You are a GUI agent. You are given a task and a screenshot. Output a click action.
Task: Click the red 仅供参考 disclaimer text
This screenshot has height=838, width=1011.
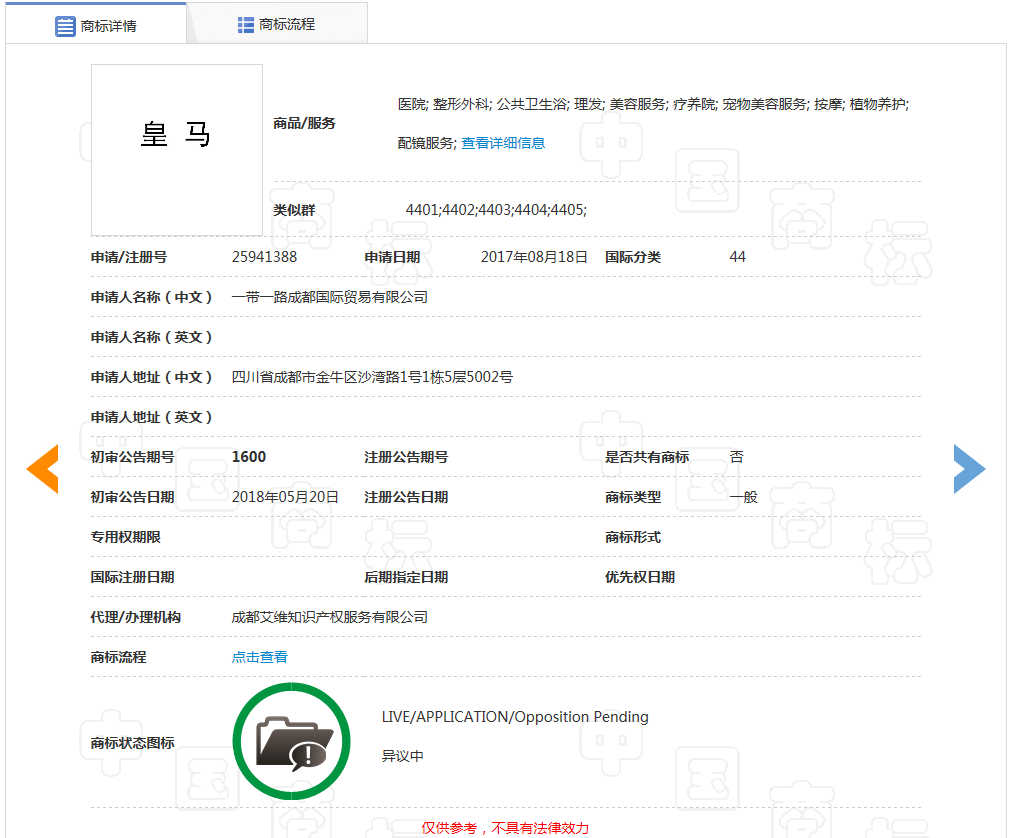pos(505,828)
